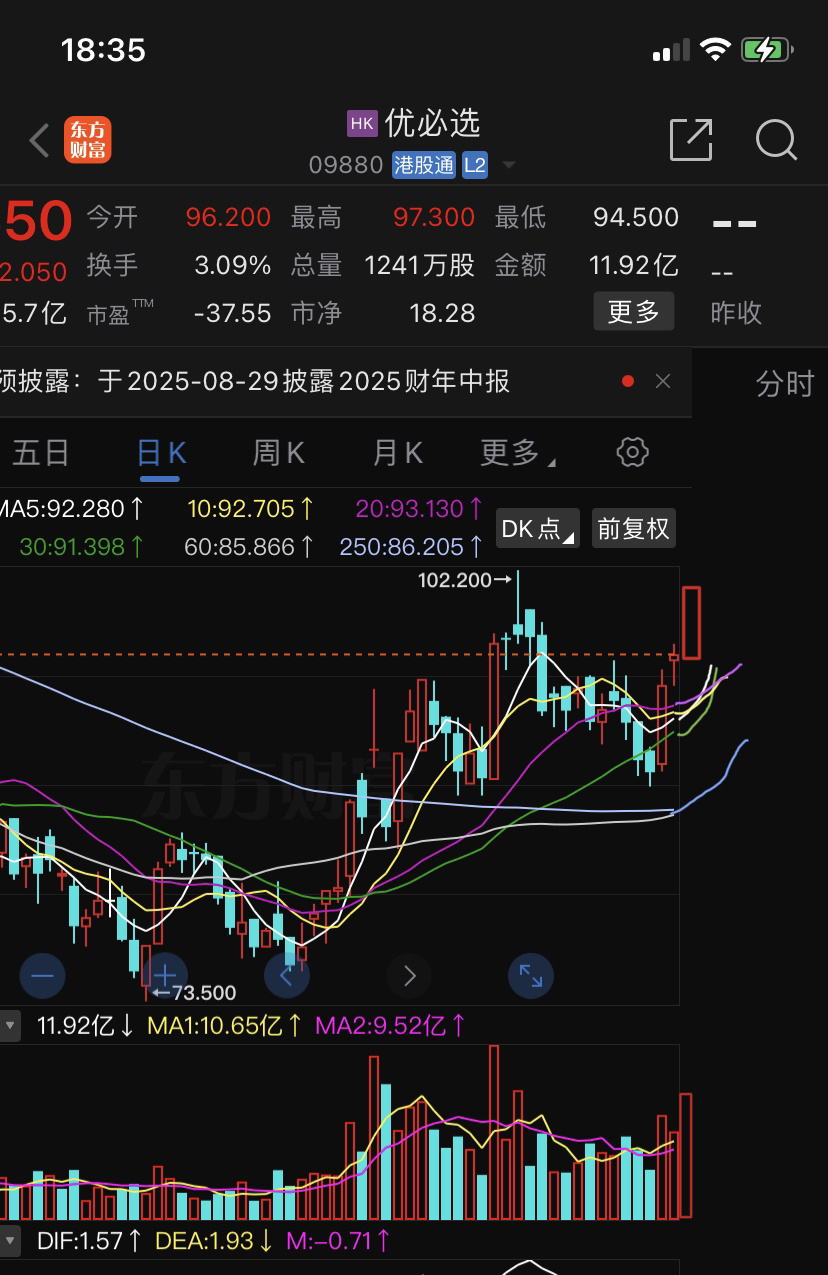
Task: Tap the 市净 18.28 value
Action: click(442, 313)
